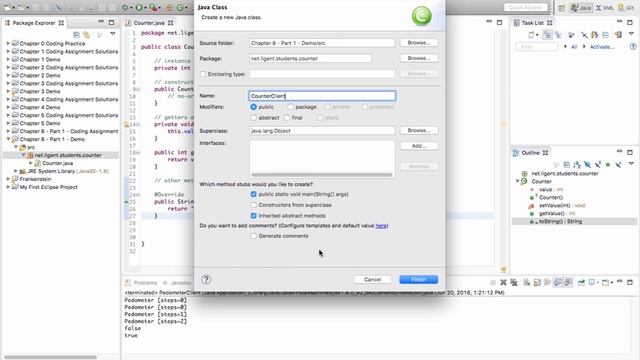Click the Open Perspective icon
640x360 pixels.
(562, 8)
